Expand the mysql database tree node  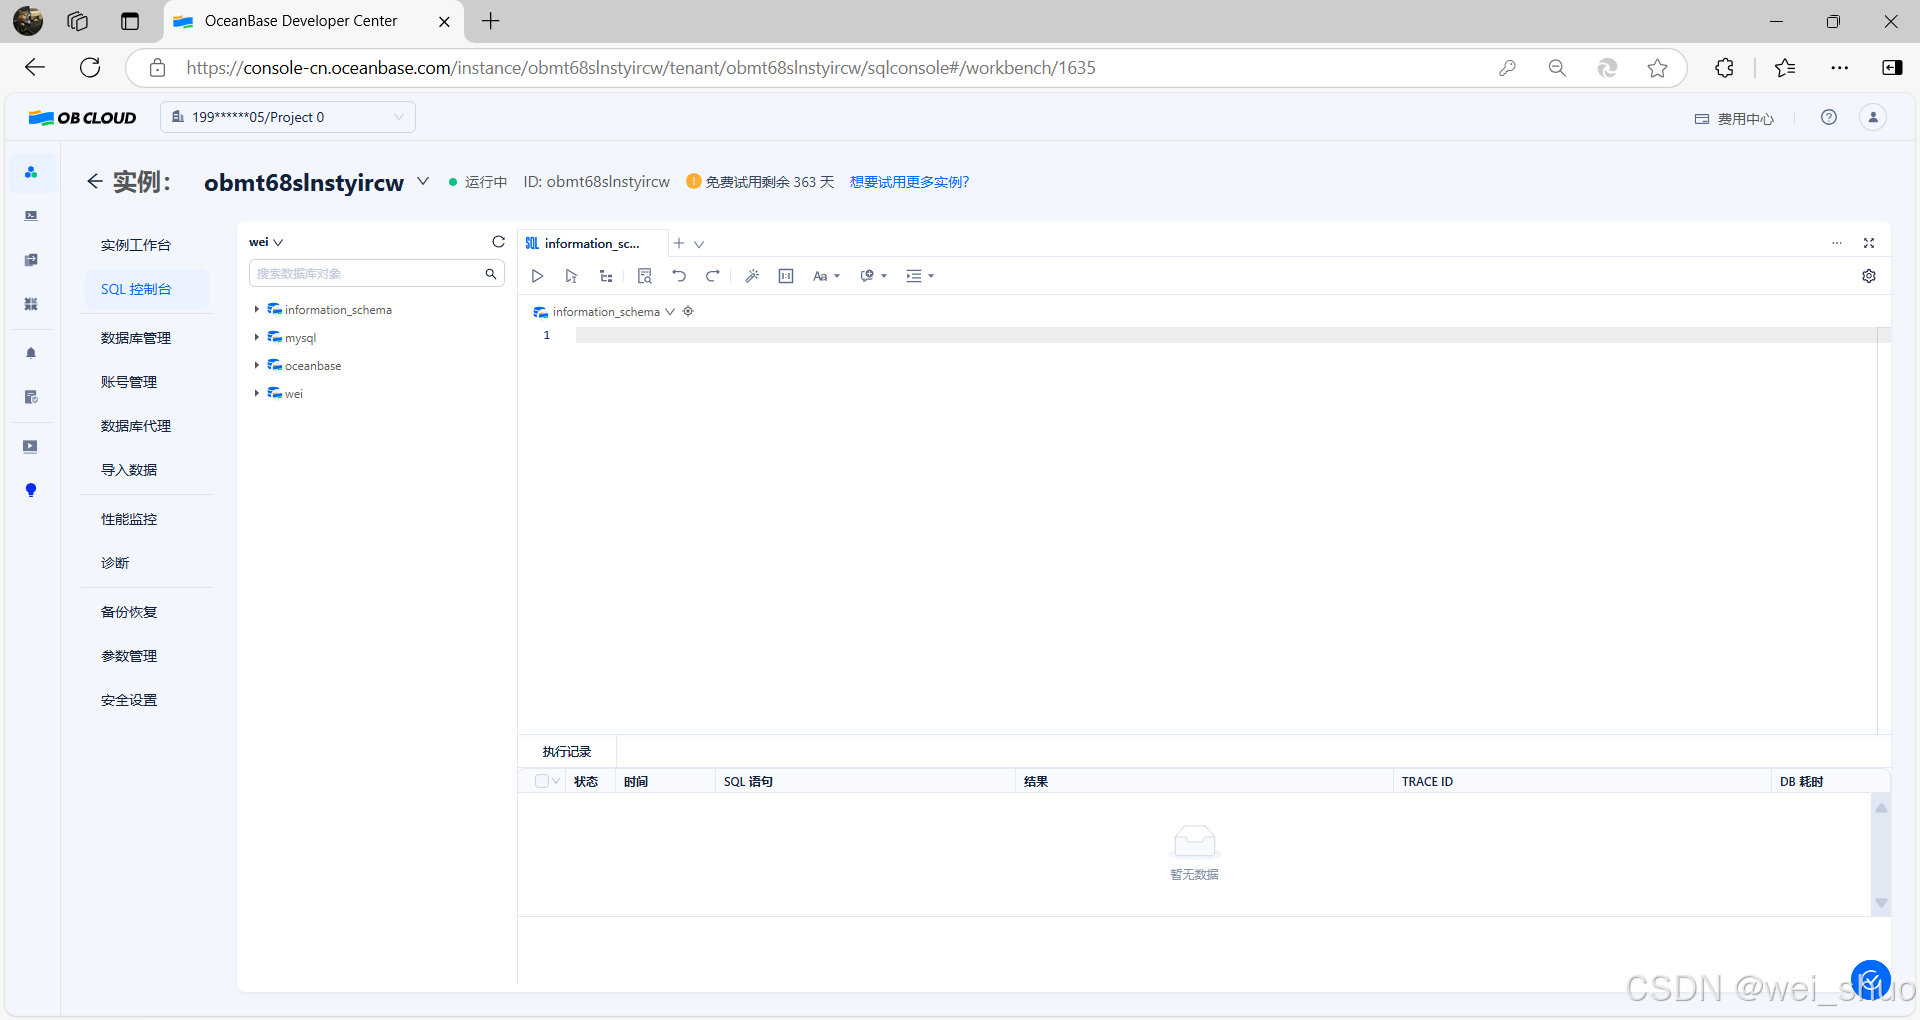[257, 338]
